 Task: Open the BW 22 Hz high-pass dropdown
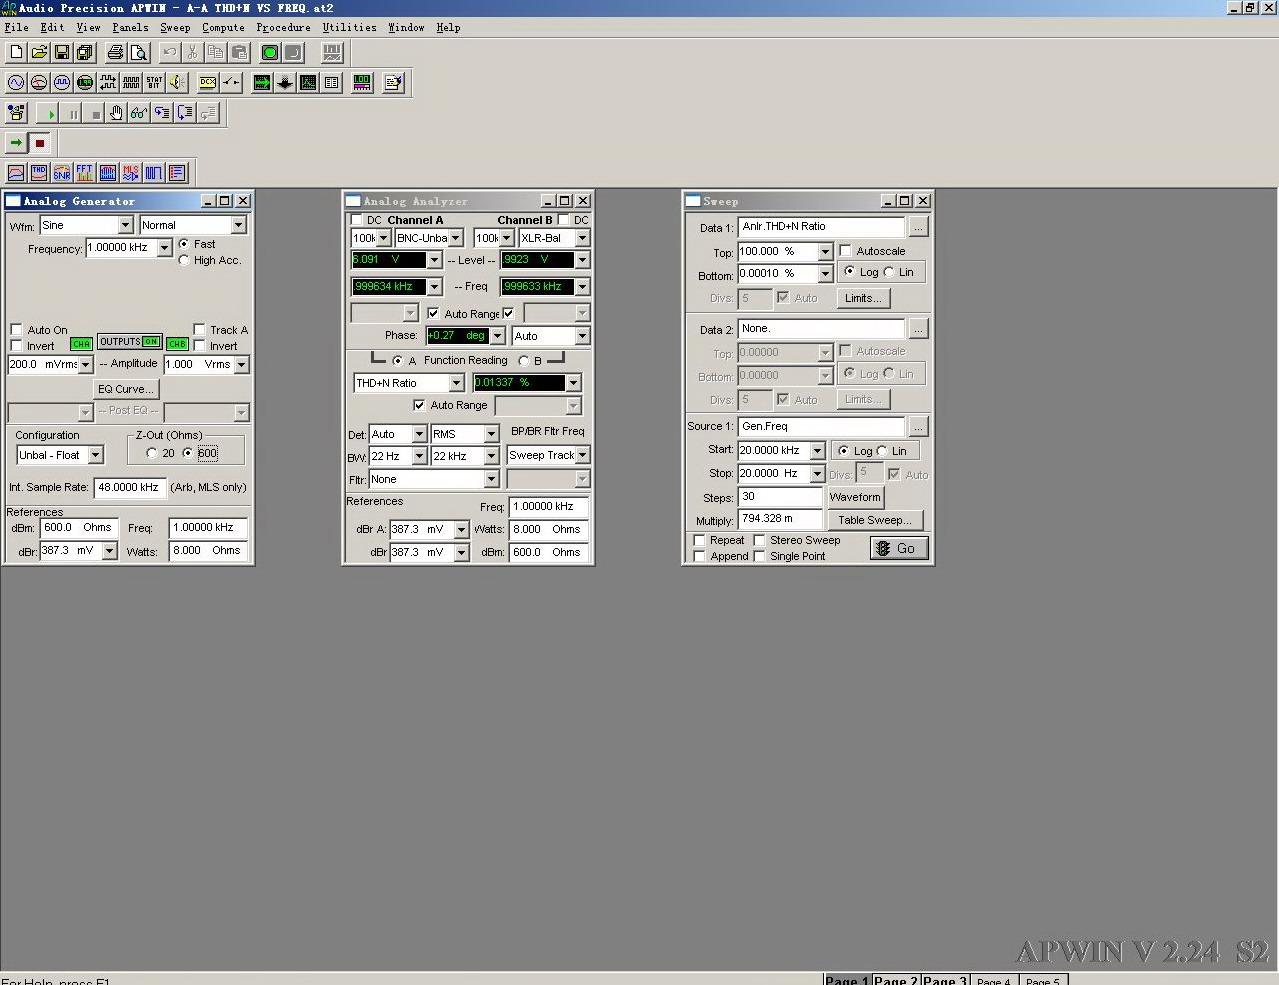[x=419, y=456]
